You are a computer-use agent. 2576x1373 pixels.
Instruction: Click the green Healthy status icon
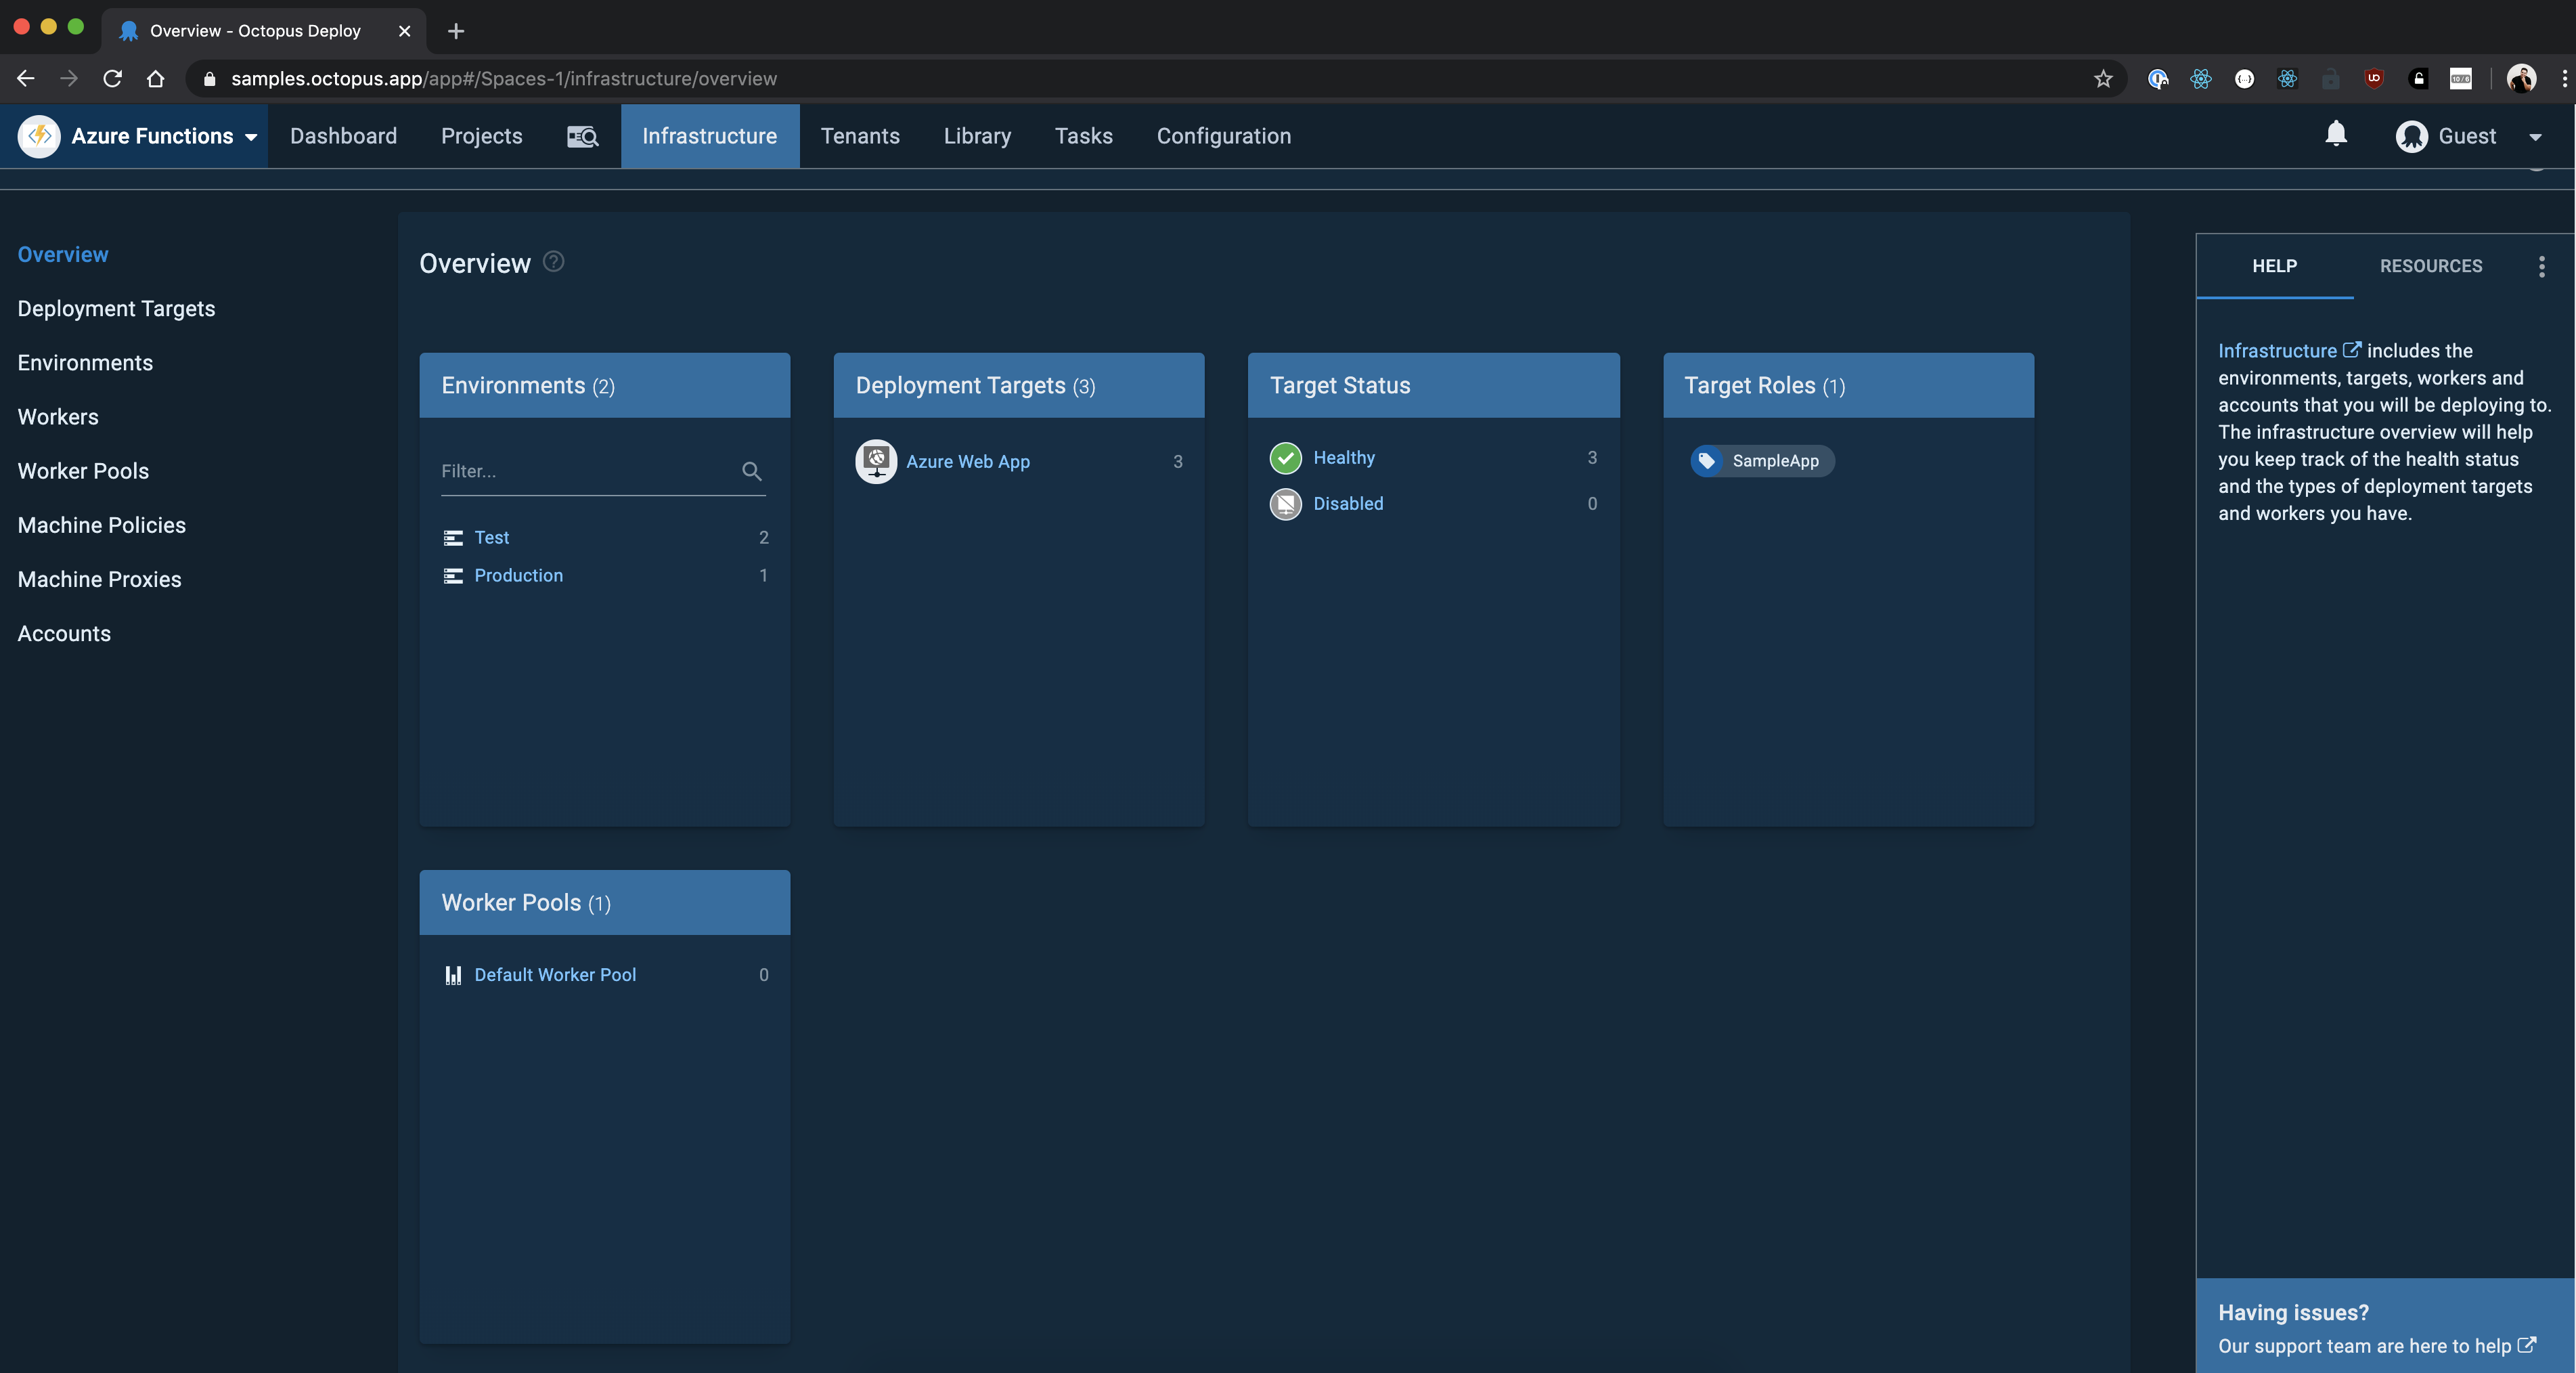click(1285, 458)
